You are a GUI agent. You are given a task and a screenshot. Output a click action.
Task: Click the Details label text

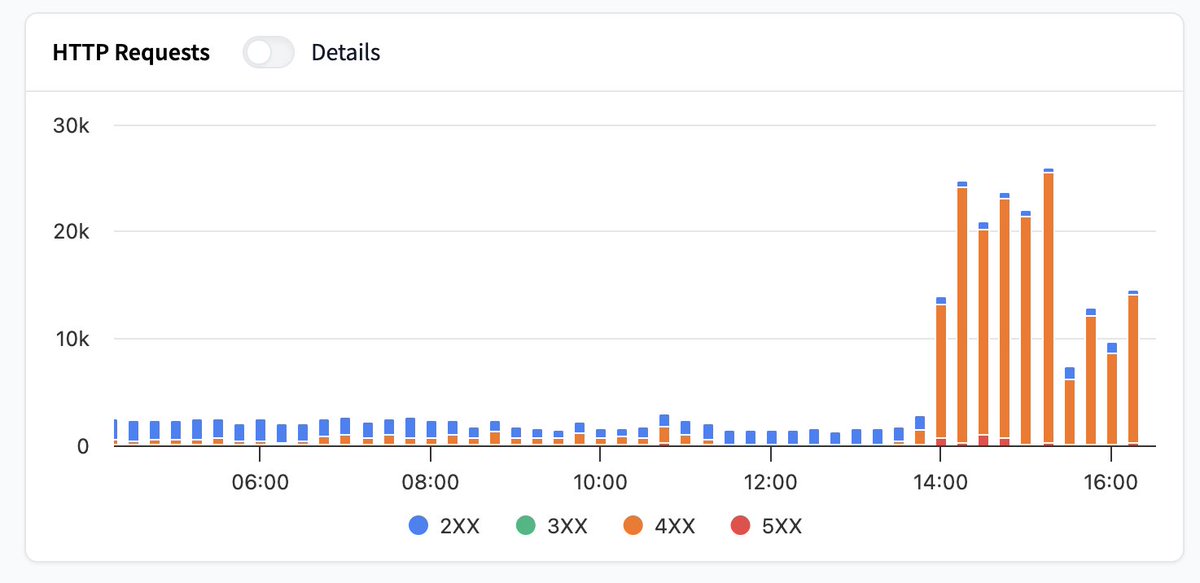tap(346, 53)
